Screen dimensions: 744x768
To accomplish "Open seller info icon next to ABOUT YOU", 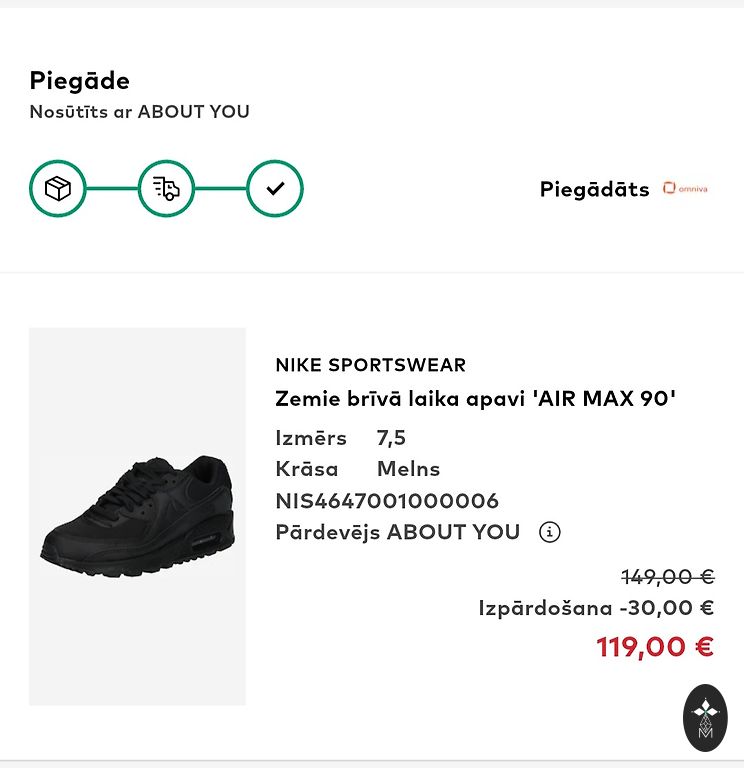I will pyautogui.click(x=549, y=532).
